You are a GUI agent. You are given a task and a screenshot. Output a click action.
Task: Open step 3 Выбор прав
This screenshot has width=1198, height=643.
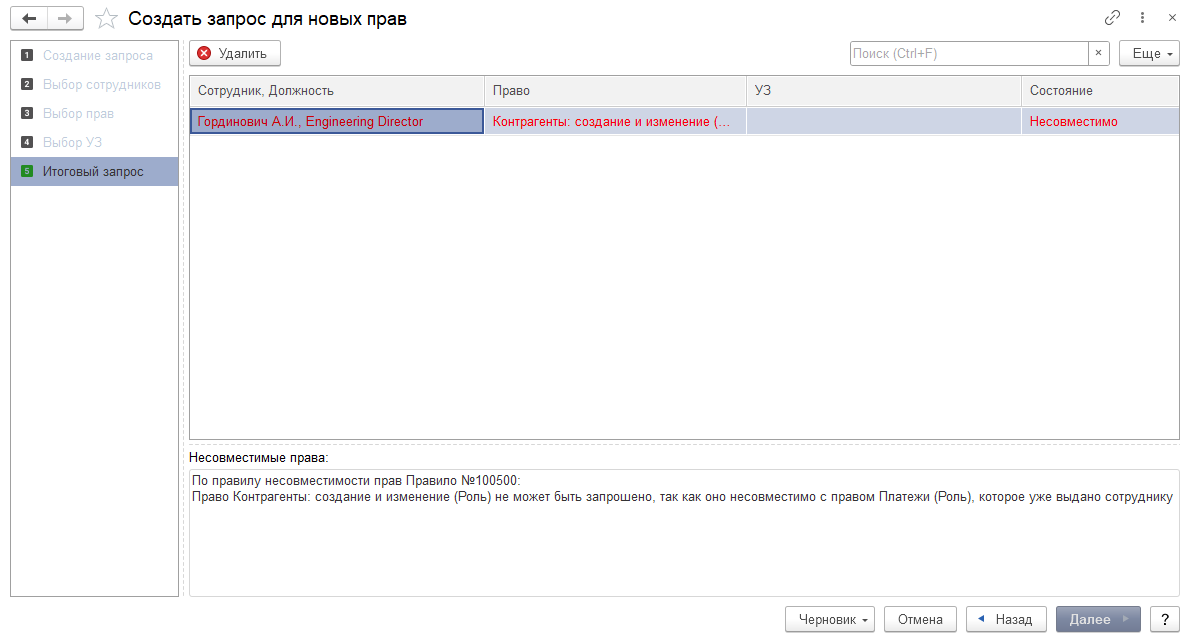pos(95,113)
